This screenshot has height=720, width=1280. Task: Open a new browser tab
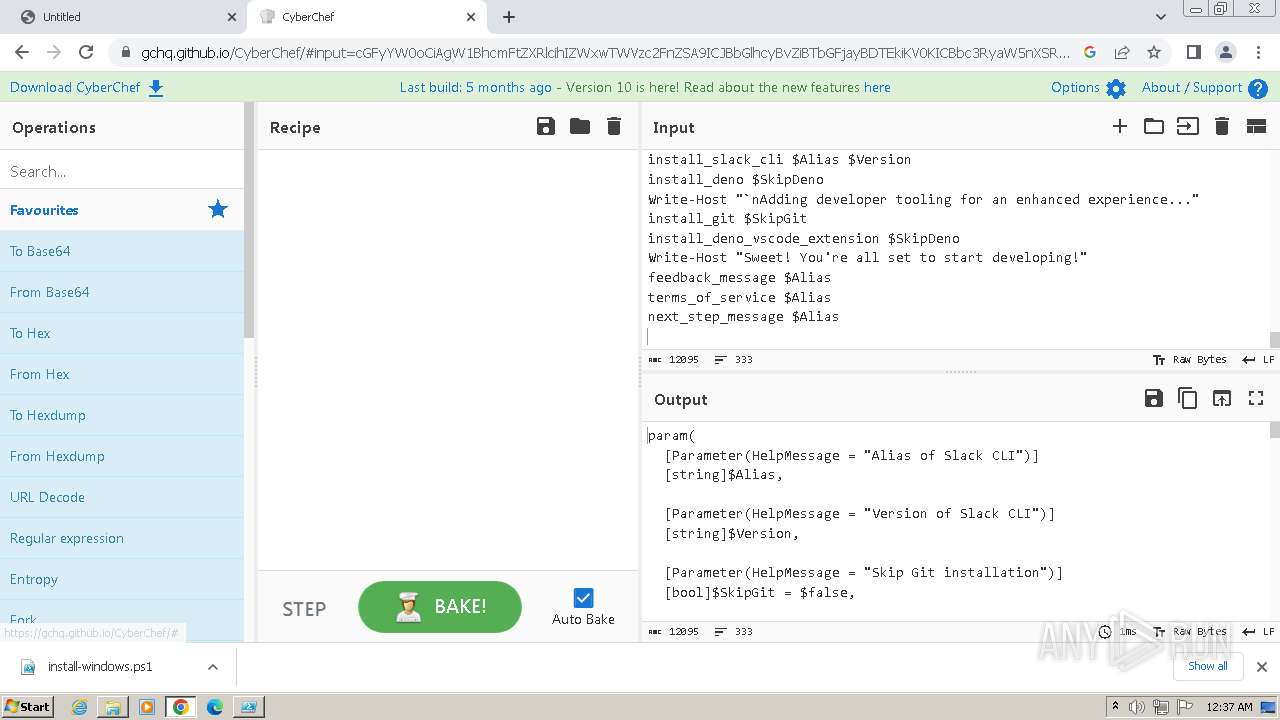[509, 17]
